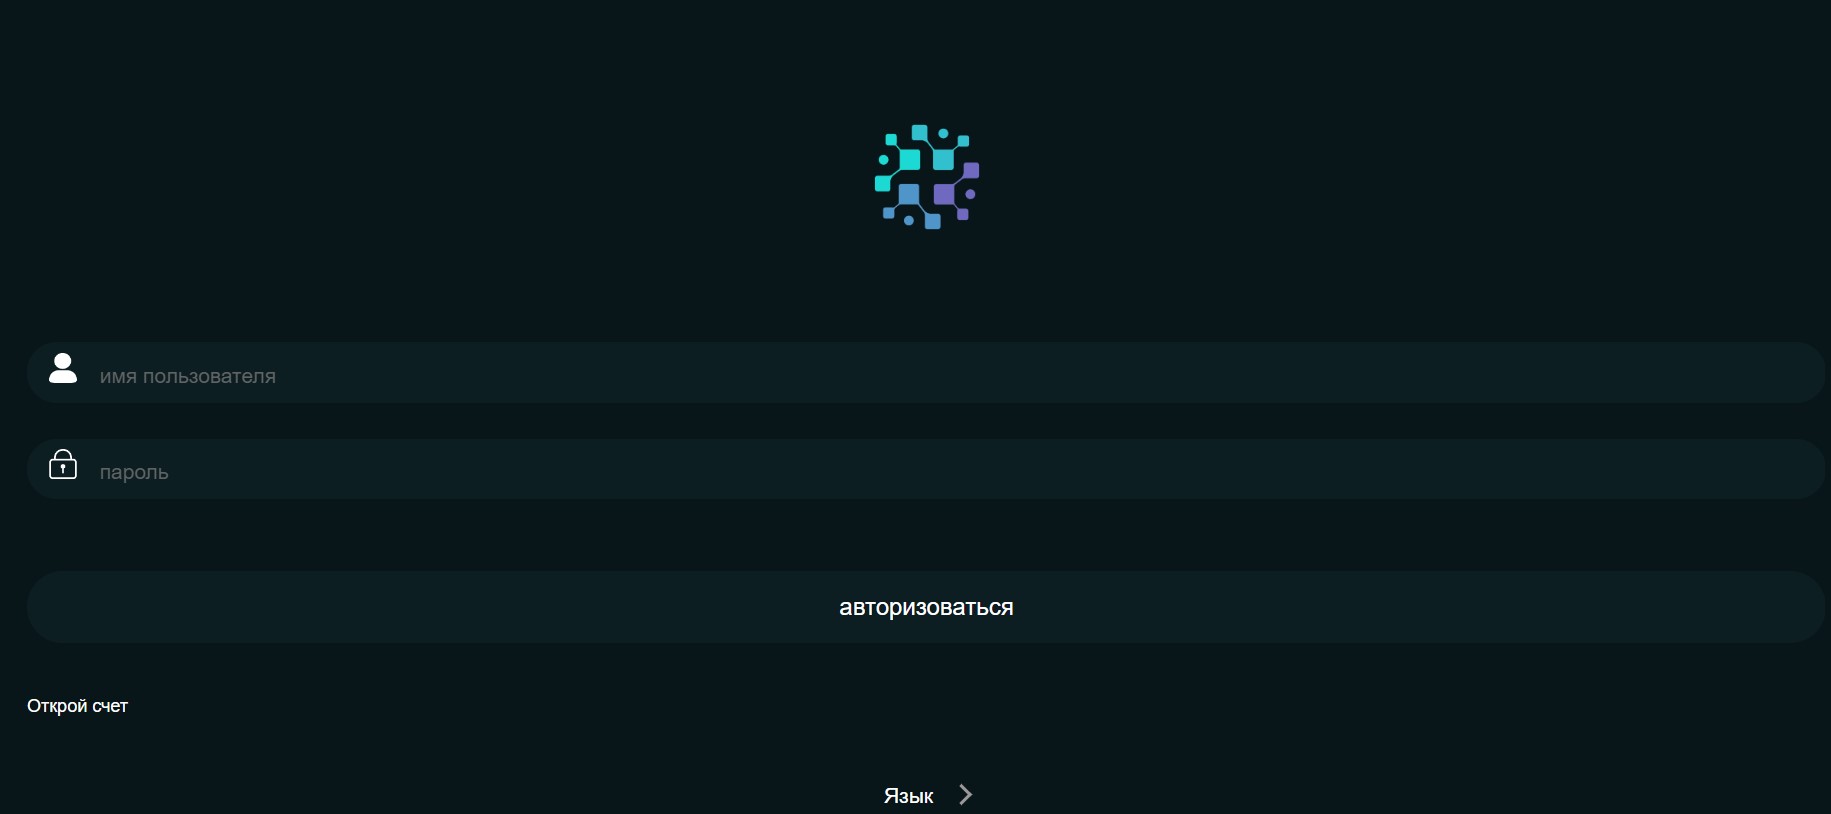Focus the имя пользователя username field

pos(926,373)
